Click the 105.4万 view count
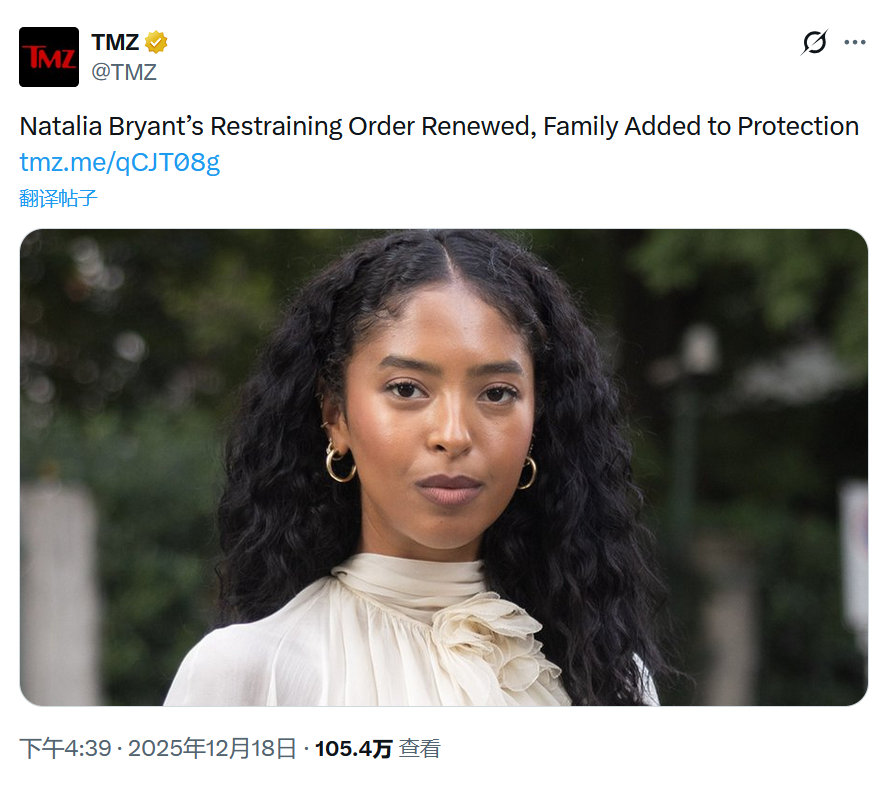The image size is (891, 786). pyautogui.click(x=353, y=748)
